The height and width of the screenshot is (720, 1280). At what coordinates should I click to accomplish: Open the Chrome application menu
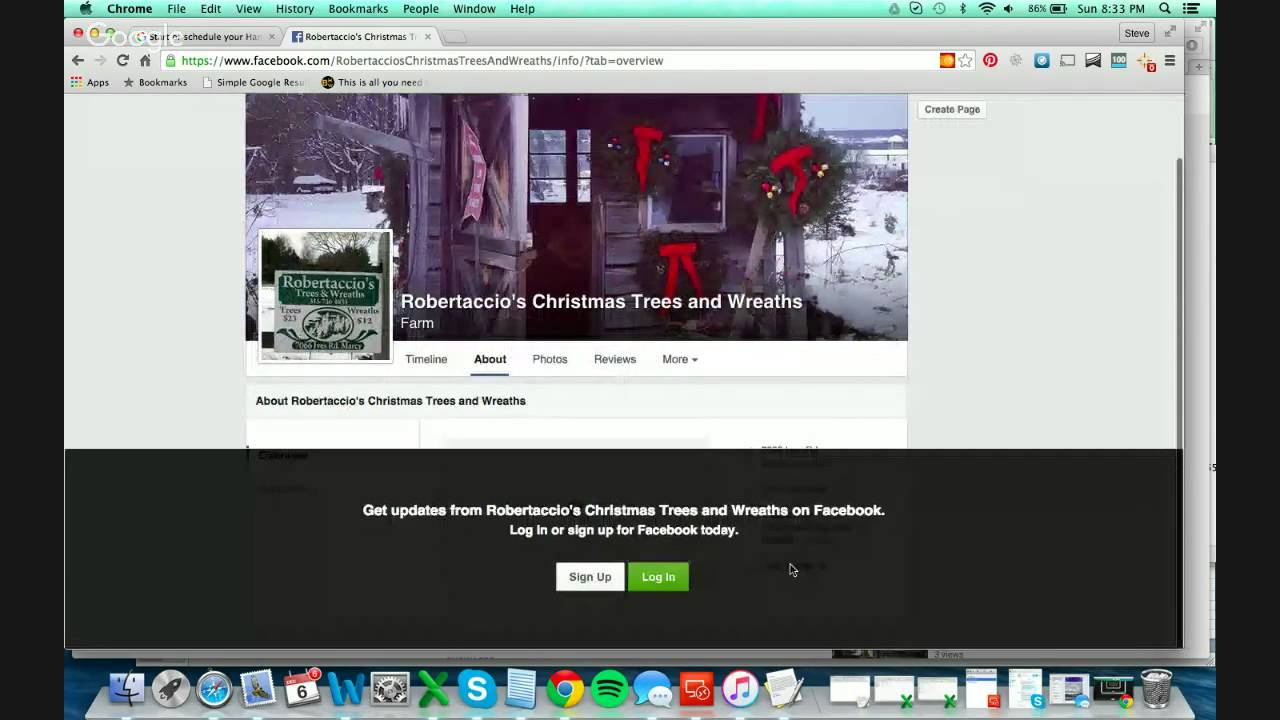coord(130,8)
